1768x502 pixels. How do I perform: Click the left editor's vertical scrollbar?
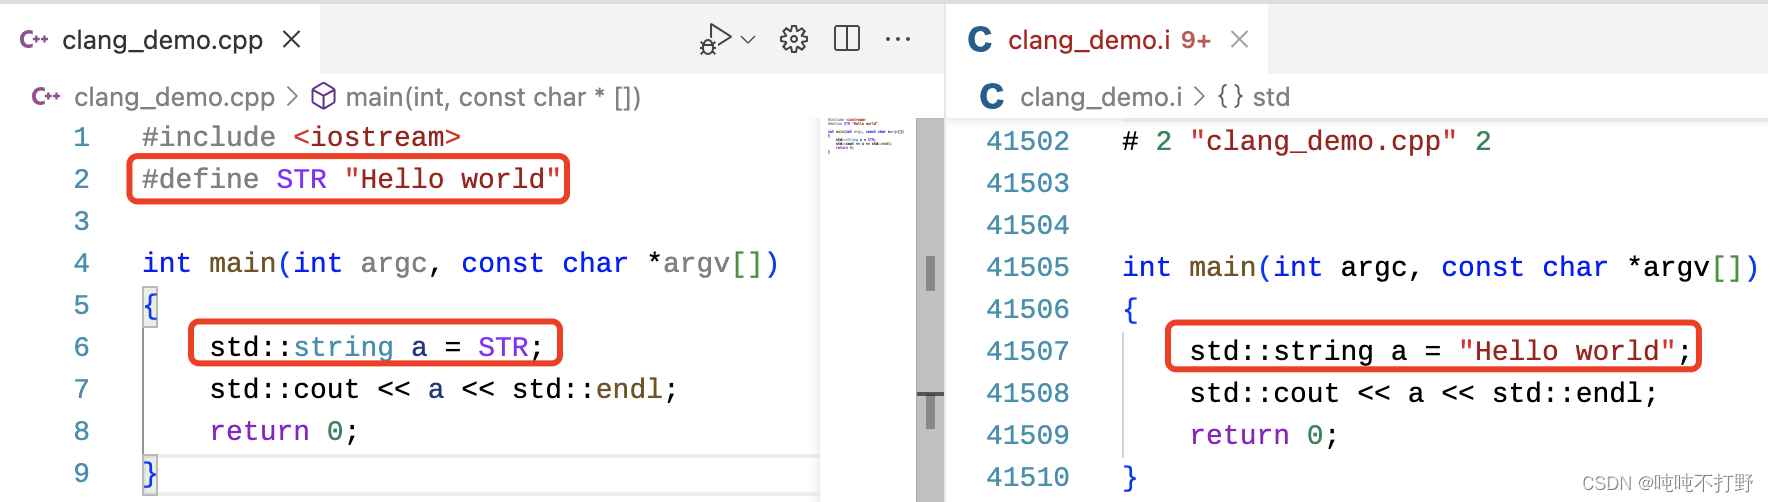pyautogui.click(x=930, y=310)
